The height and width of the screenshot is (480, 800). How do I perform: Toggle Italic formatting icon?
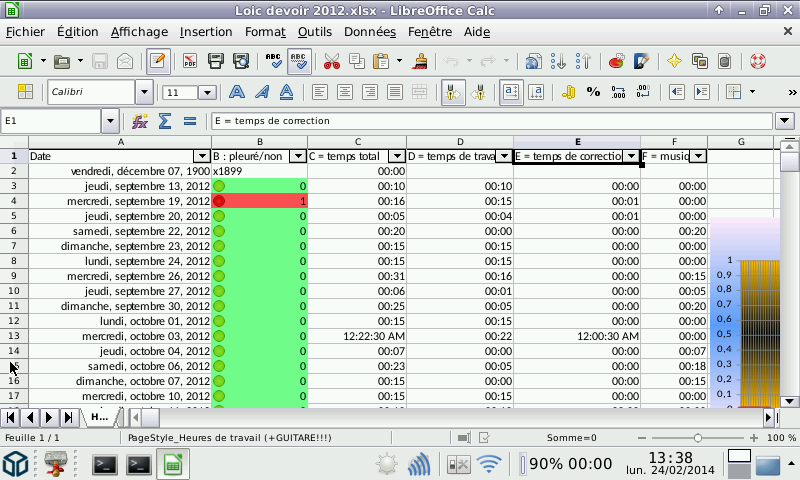(x=262, y=92)
